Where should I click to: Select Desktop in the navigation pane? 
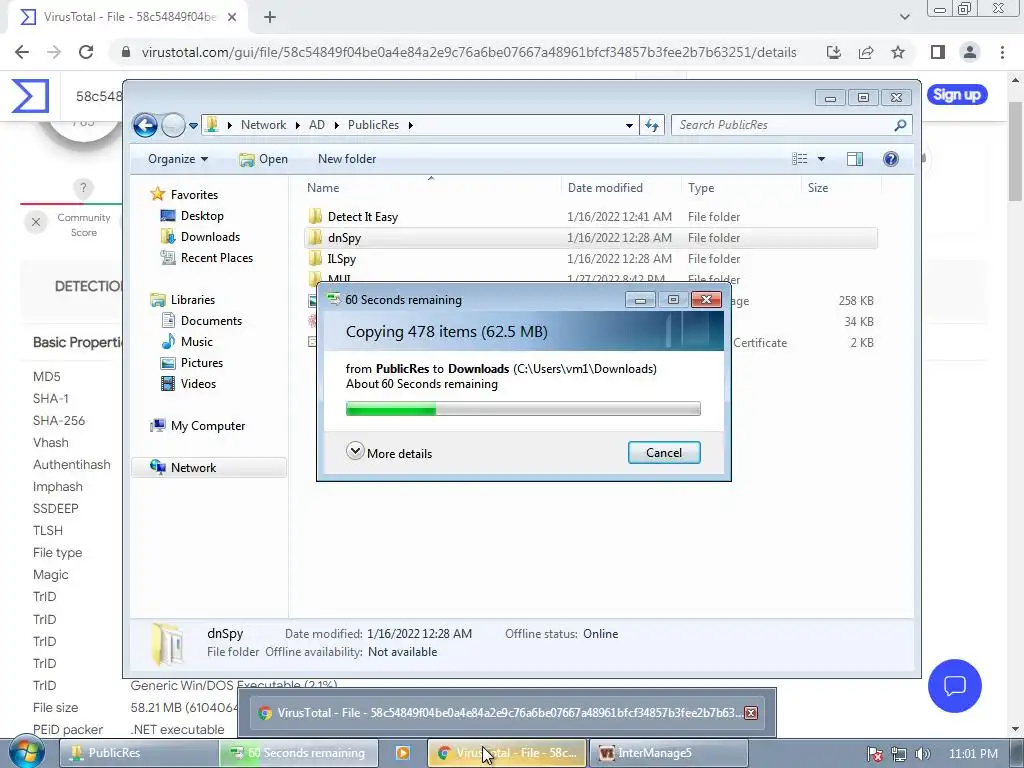[x=192, y=216]
